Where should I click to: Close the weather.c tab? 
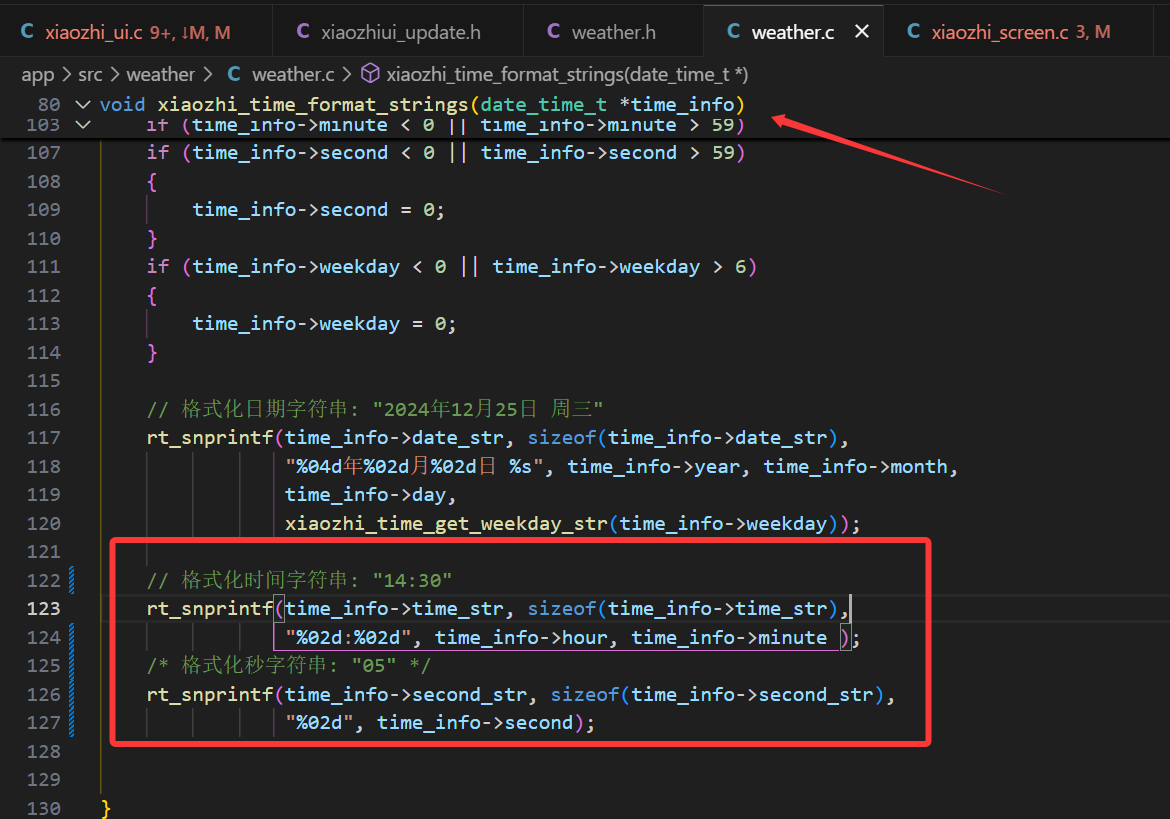[x=862, y=31]
